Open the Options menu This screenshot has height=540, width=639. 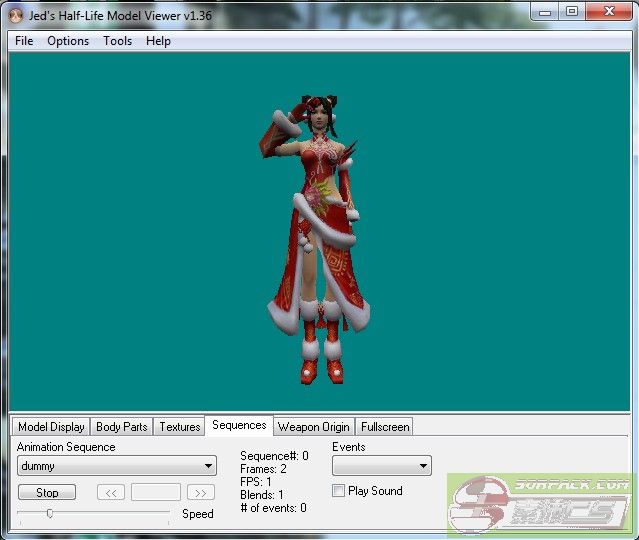click(x=68, y=41)
